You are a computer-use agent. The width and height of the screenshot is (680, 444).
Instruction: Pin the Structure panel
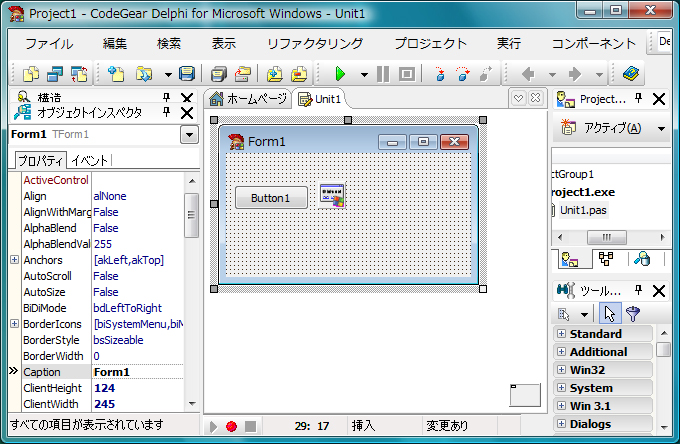tap(166, 97)
